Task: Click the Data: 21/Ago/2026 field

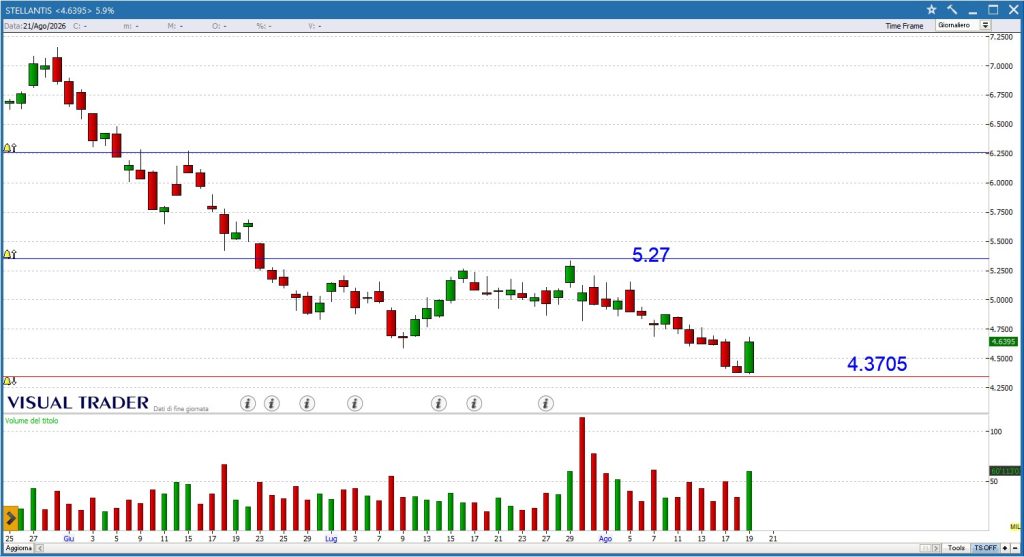Action: [35, 26]
